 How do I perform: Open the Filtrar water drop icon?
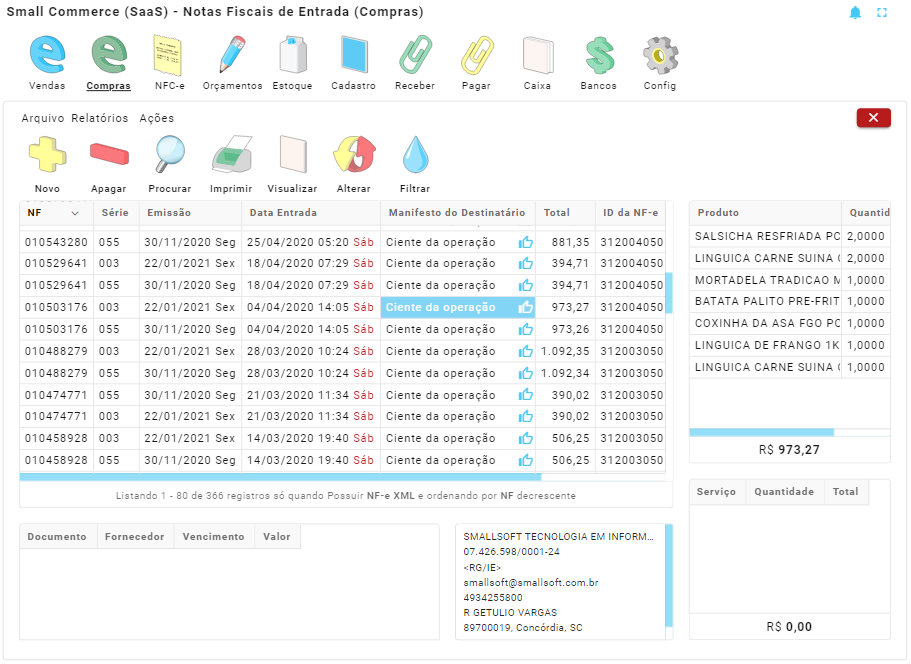(x=415, y=157)
